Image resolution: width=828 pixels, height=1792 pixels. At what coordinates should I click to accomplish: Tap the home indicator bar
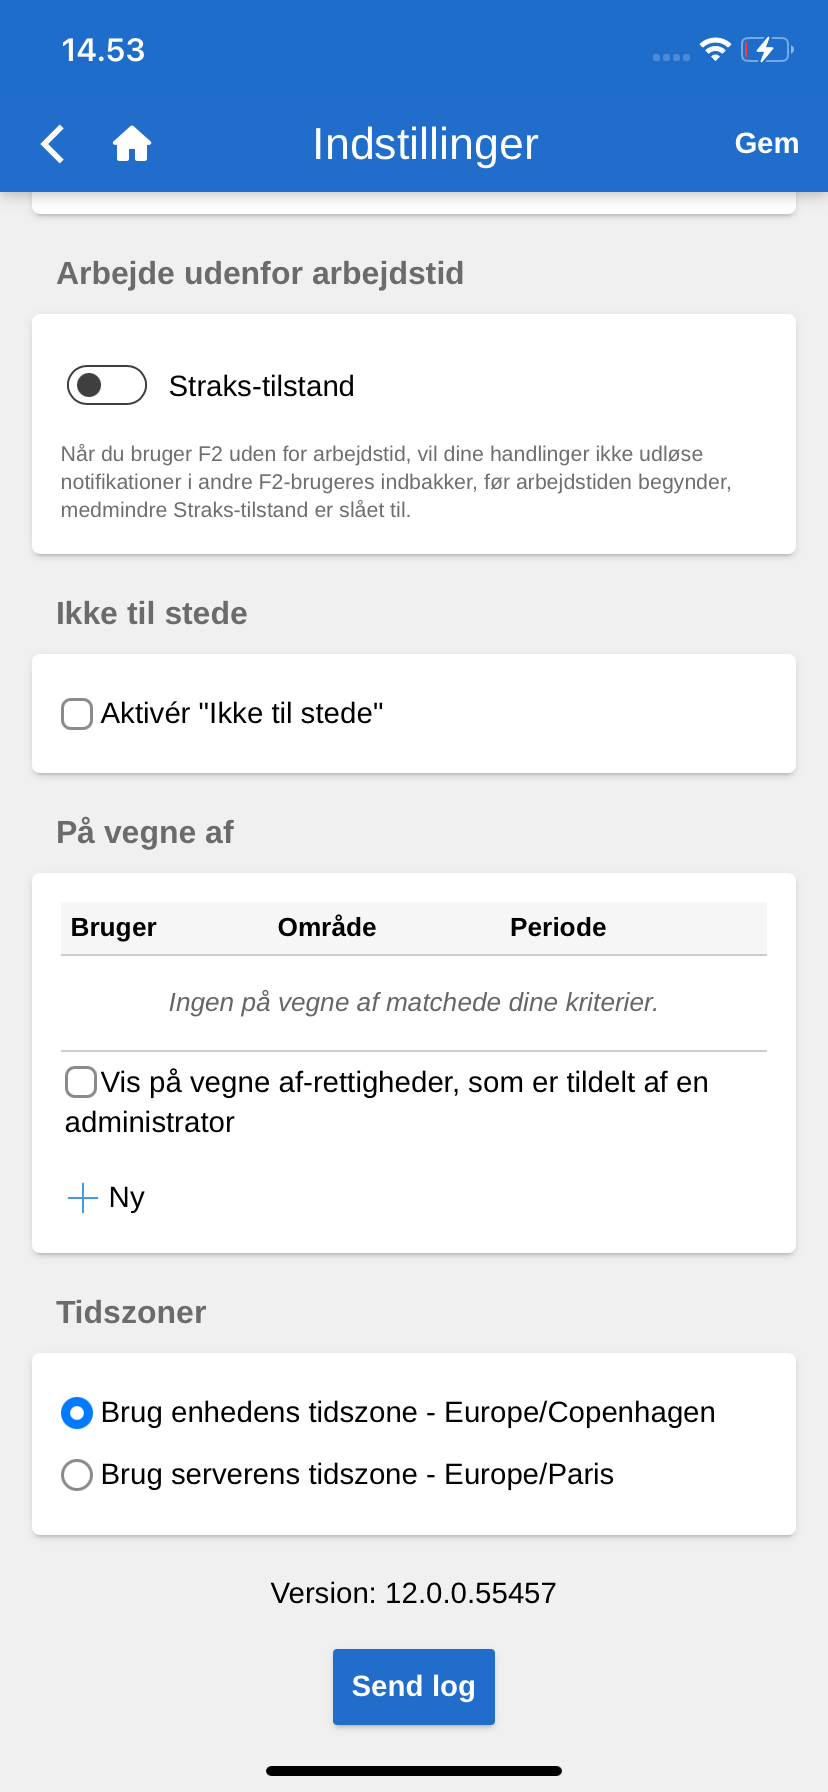click(414, 1771)
